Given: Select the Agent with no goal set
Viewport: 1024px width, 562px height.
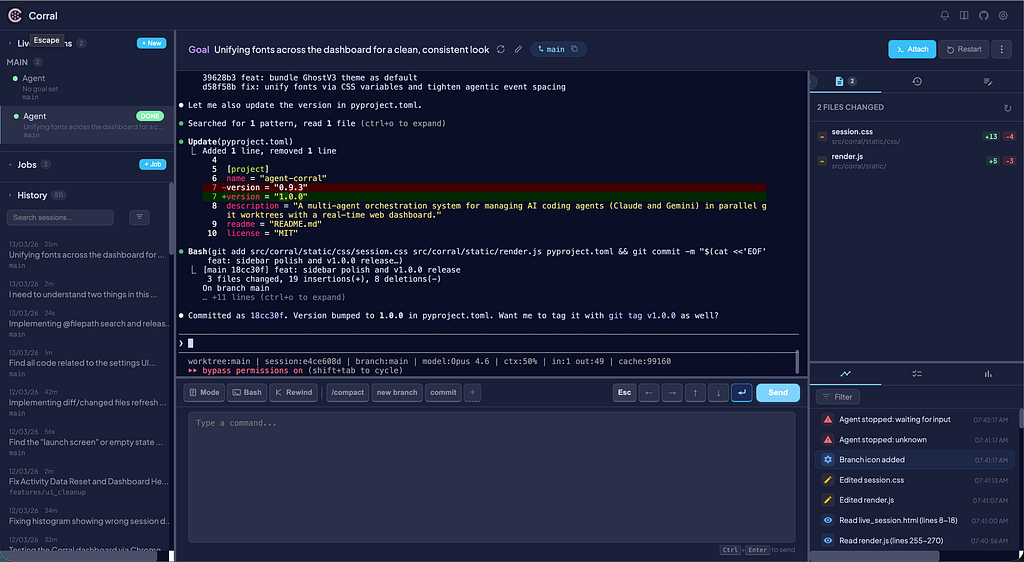Looking at the screenshot, I should (x=86, y=87).
